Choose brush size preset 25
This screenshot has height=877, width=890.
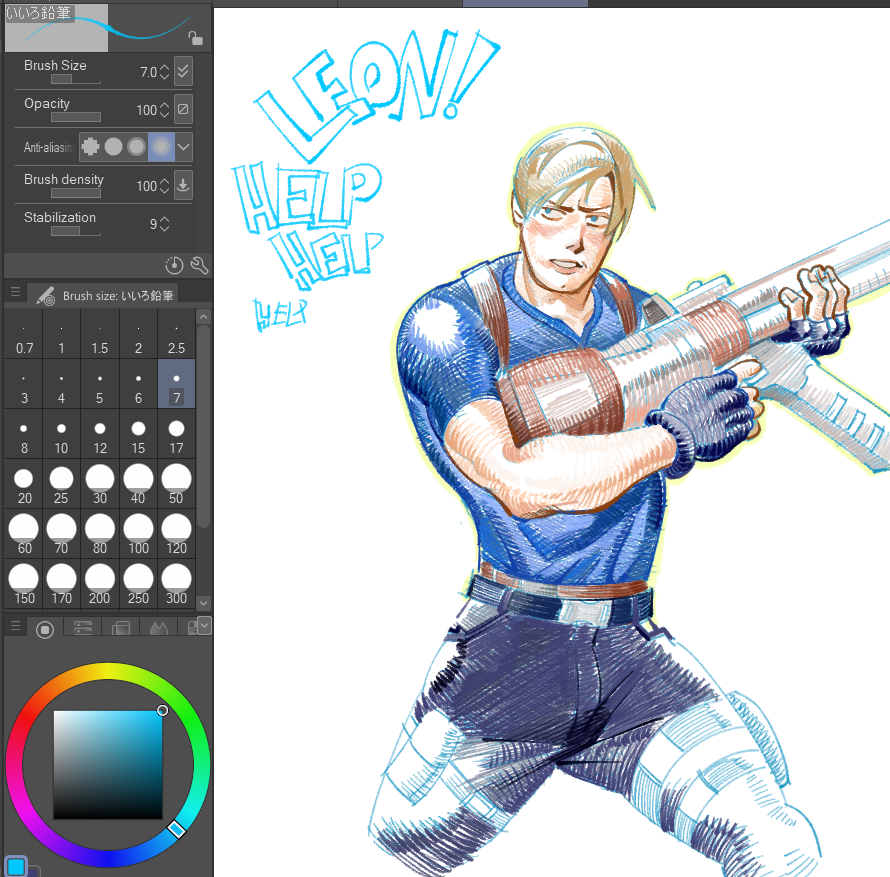(61, 484)
